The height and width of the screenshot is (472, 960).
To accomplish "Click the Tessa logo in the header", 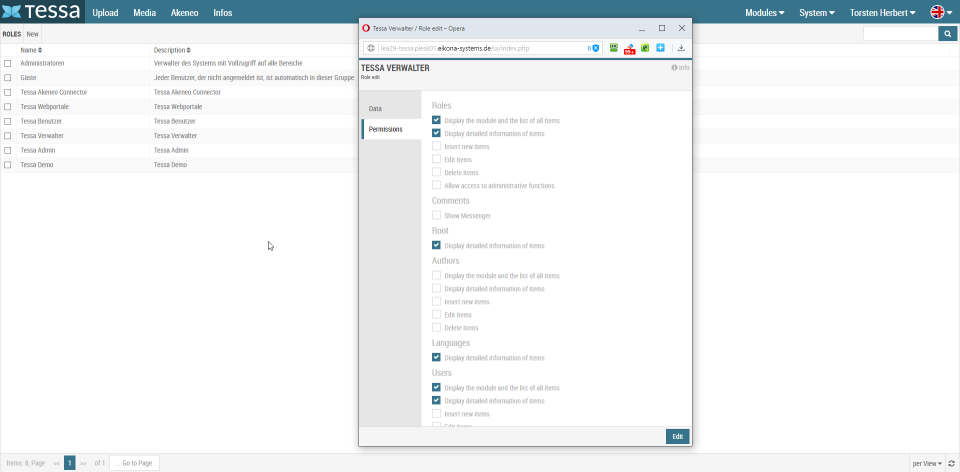I will 42,12.
